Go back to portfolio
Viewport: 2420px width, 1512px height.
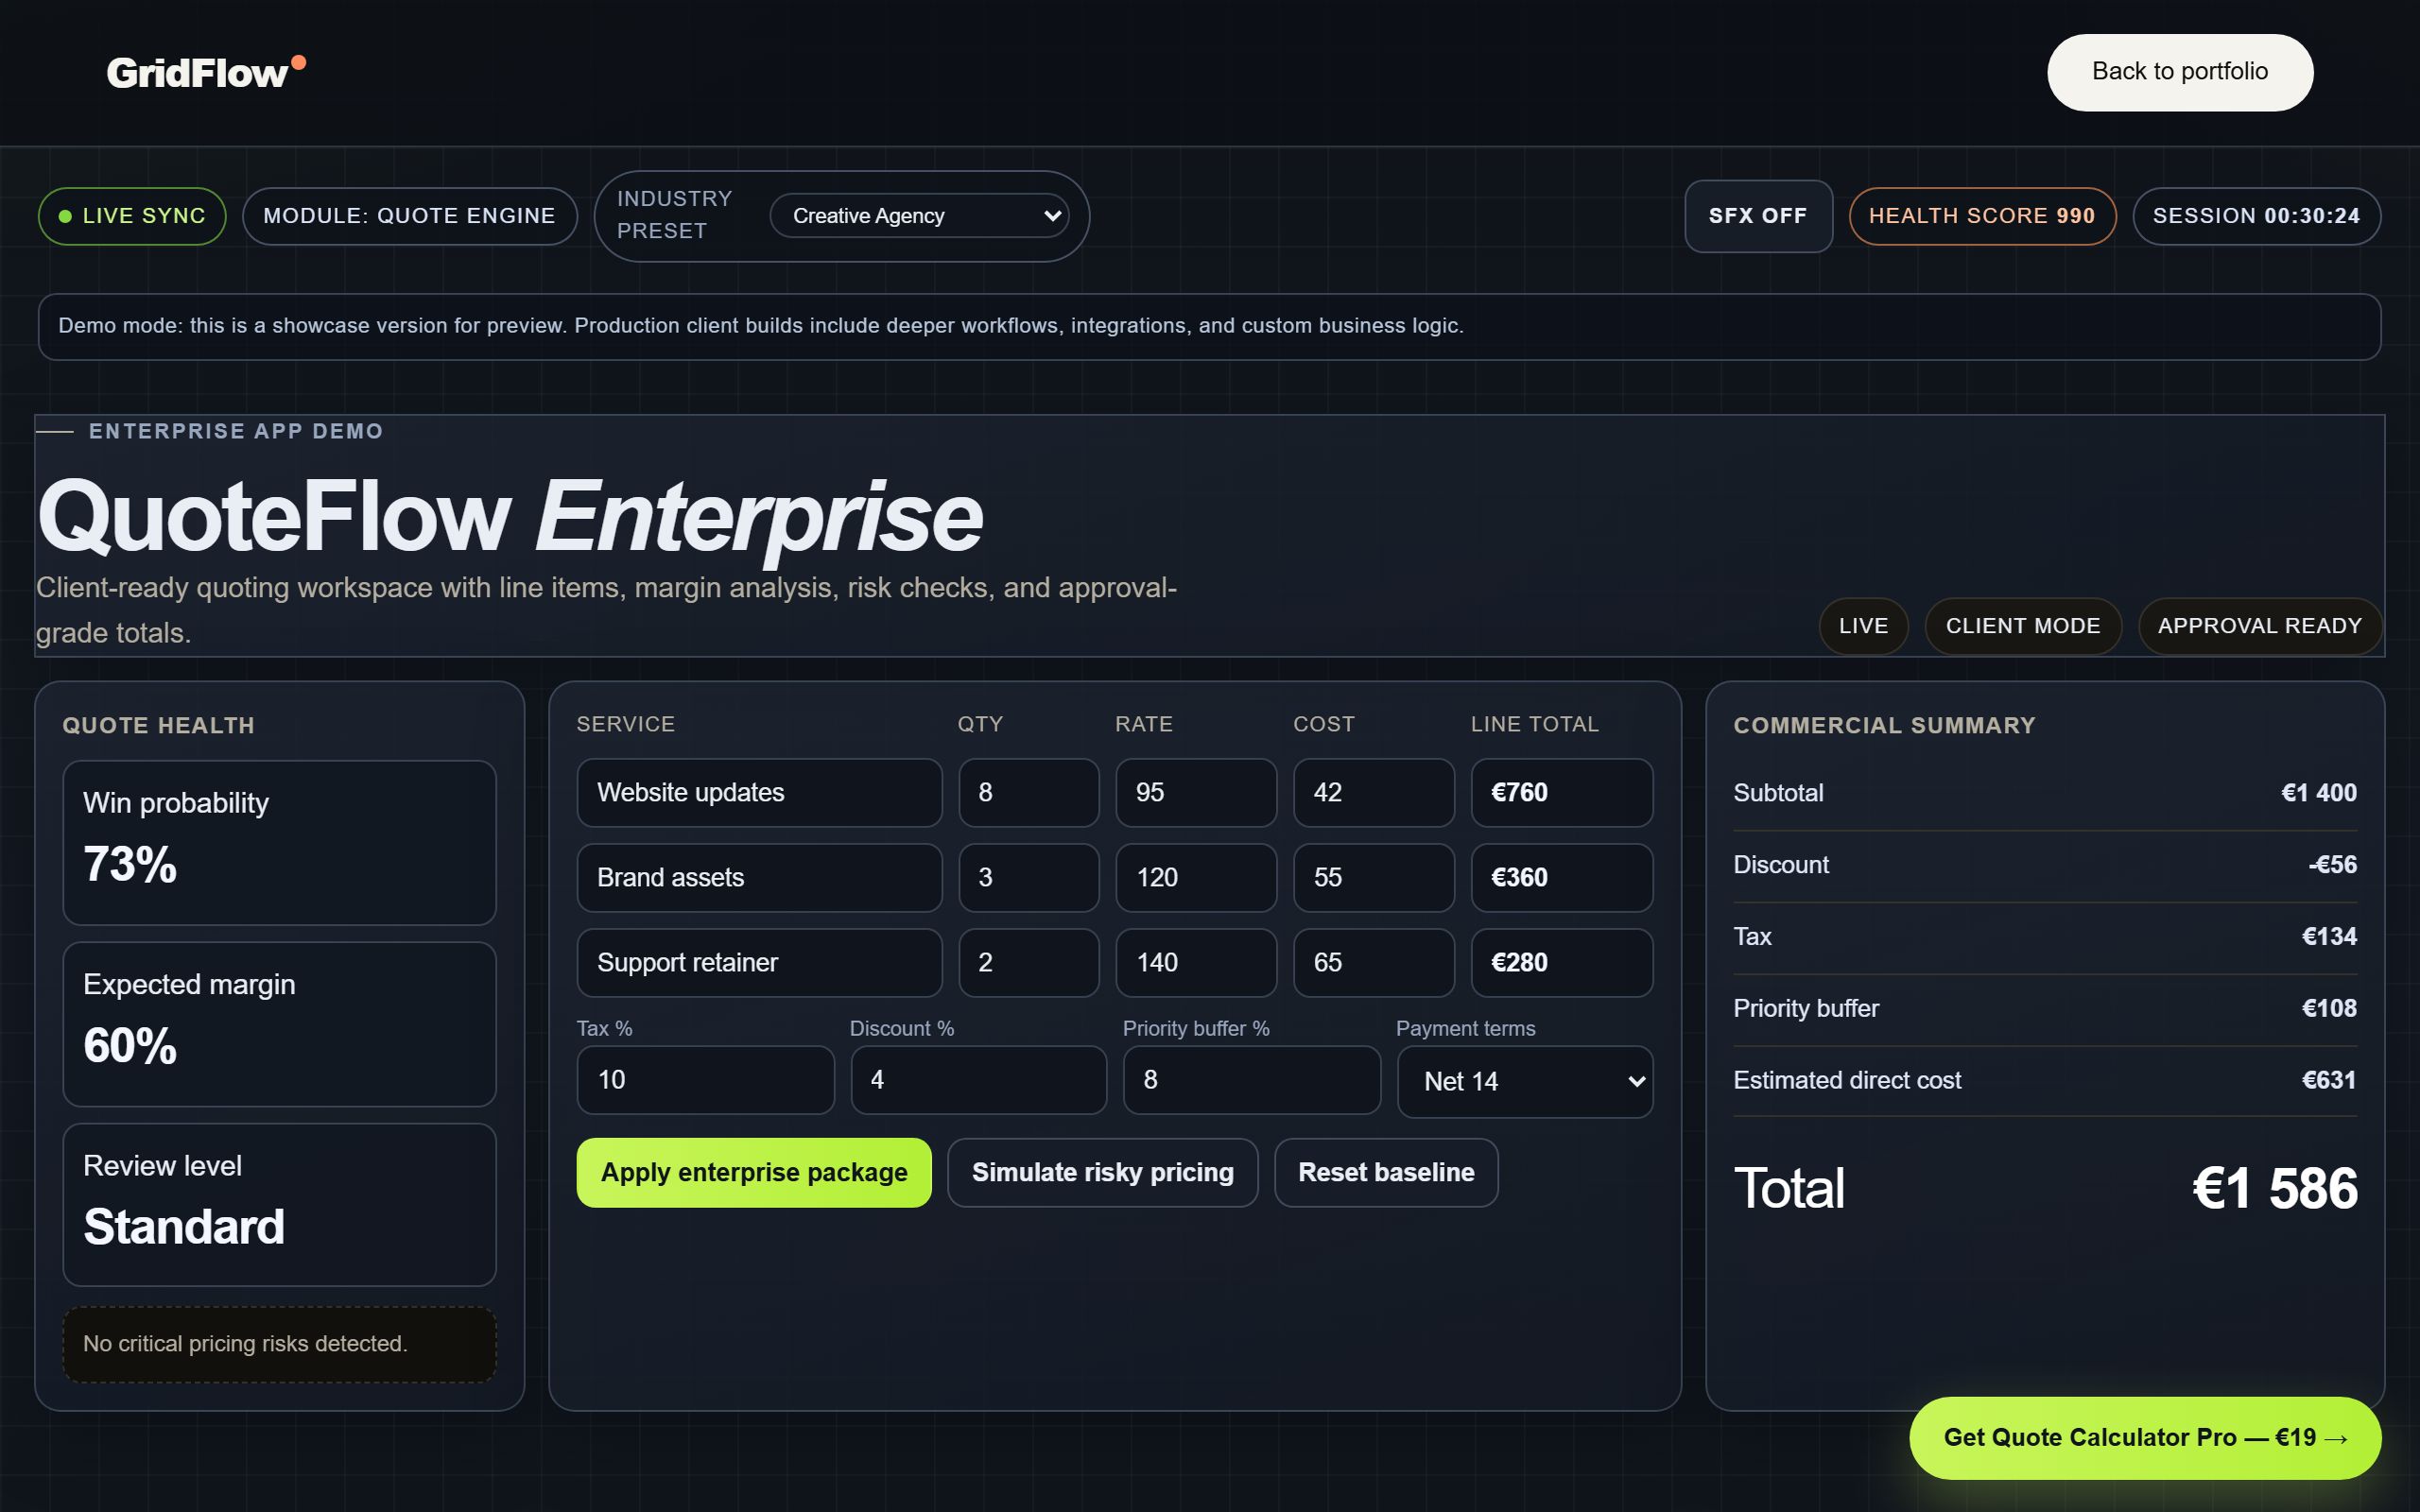pos(2179,72)
